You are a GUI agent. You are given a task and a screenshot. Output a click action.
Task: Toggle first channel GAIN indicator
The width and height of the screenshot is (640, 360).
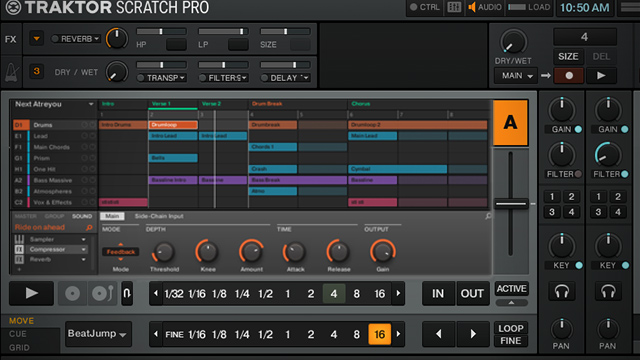578,129
